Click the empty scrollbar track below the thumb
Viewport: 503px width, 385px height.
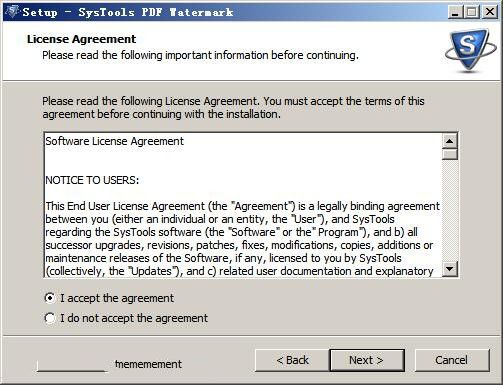pos(449,211)
